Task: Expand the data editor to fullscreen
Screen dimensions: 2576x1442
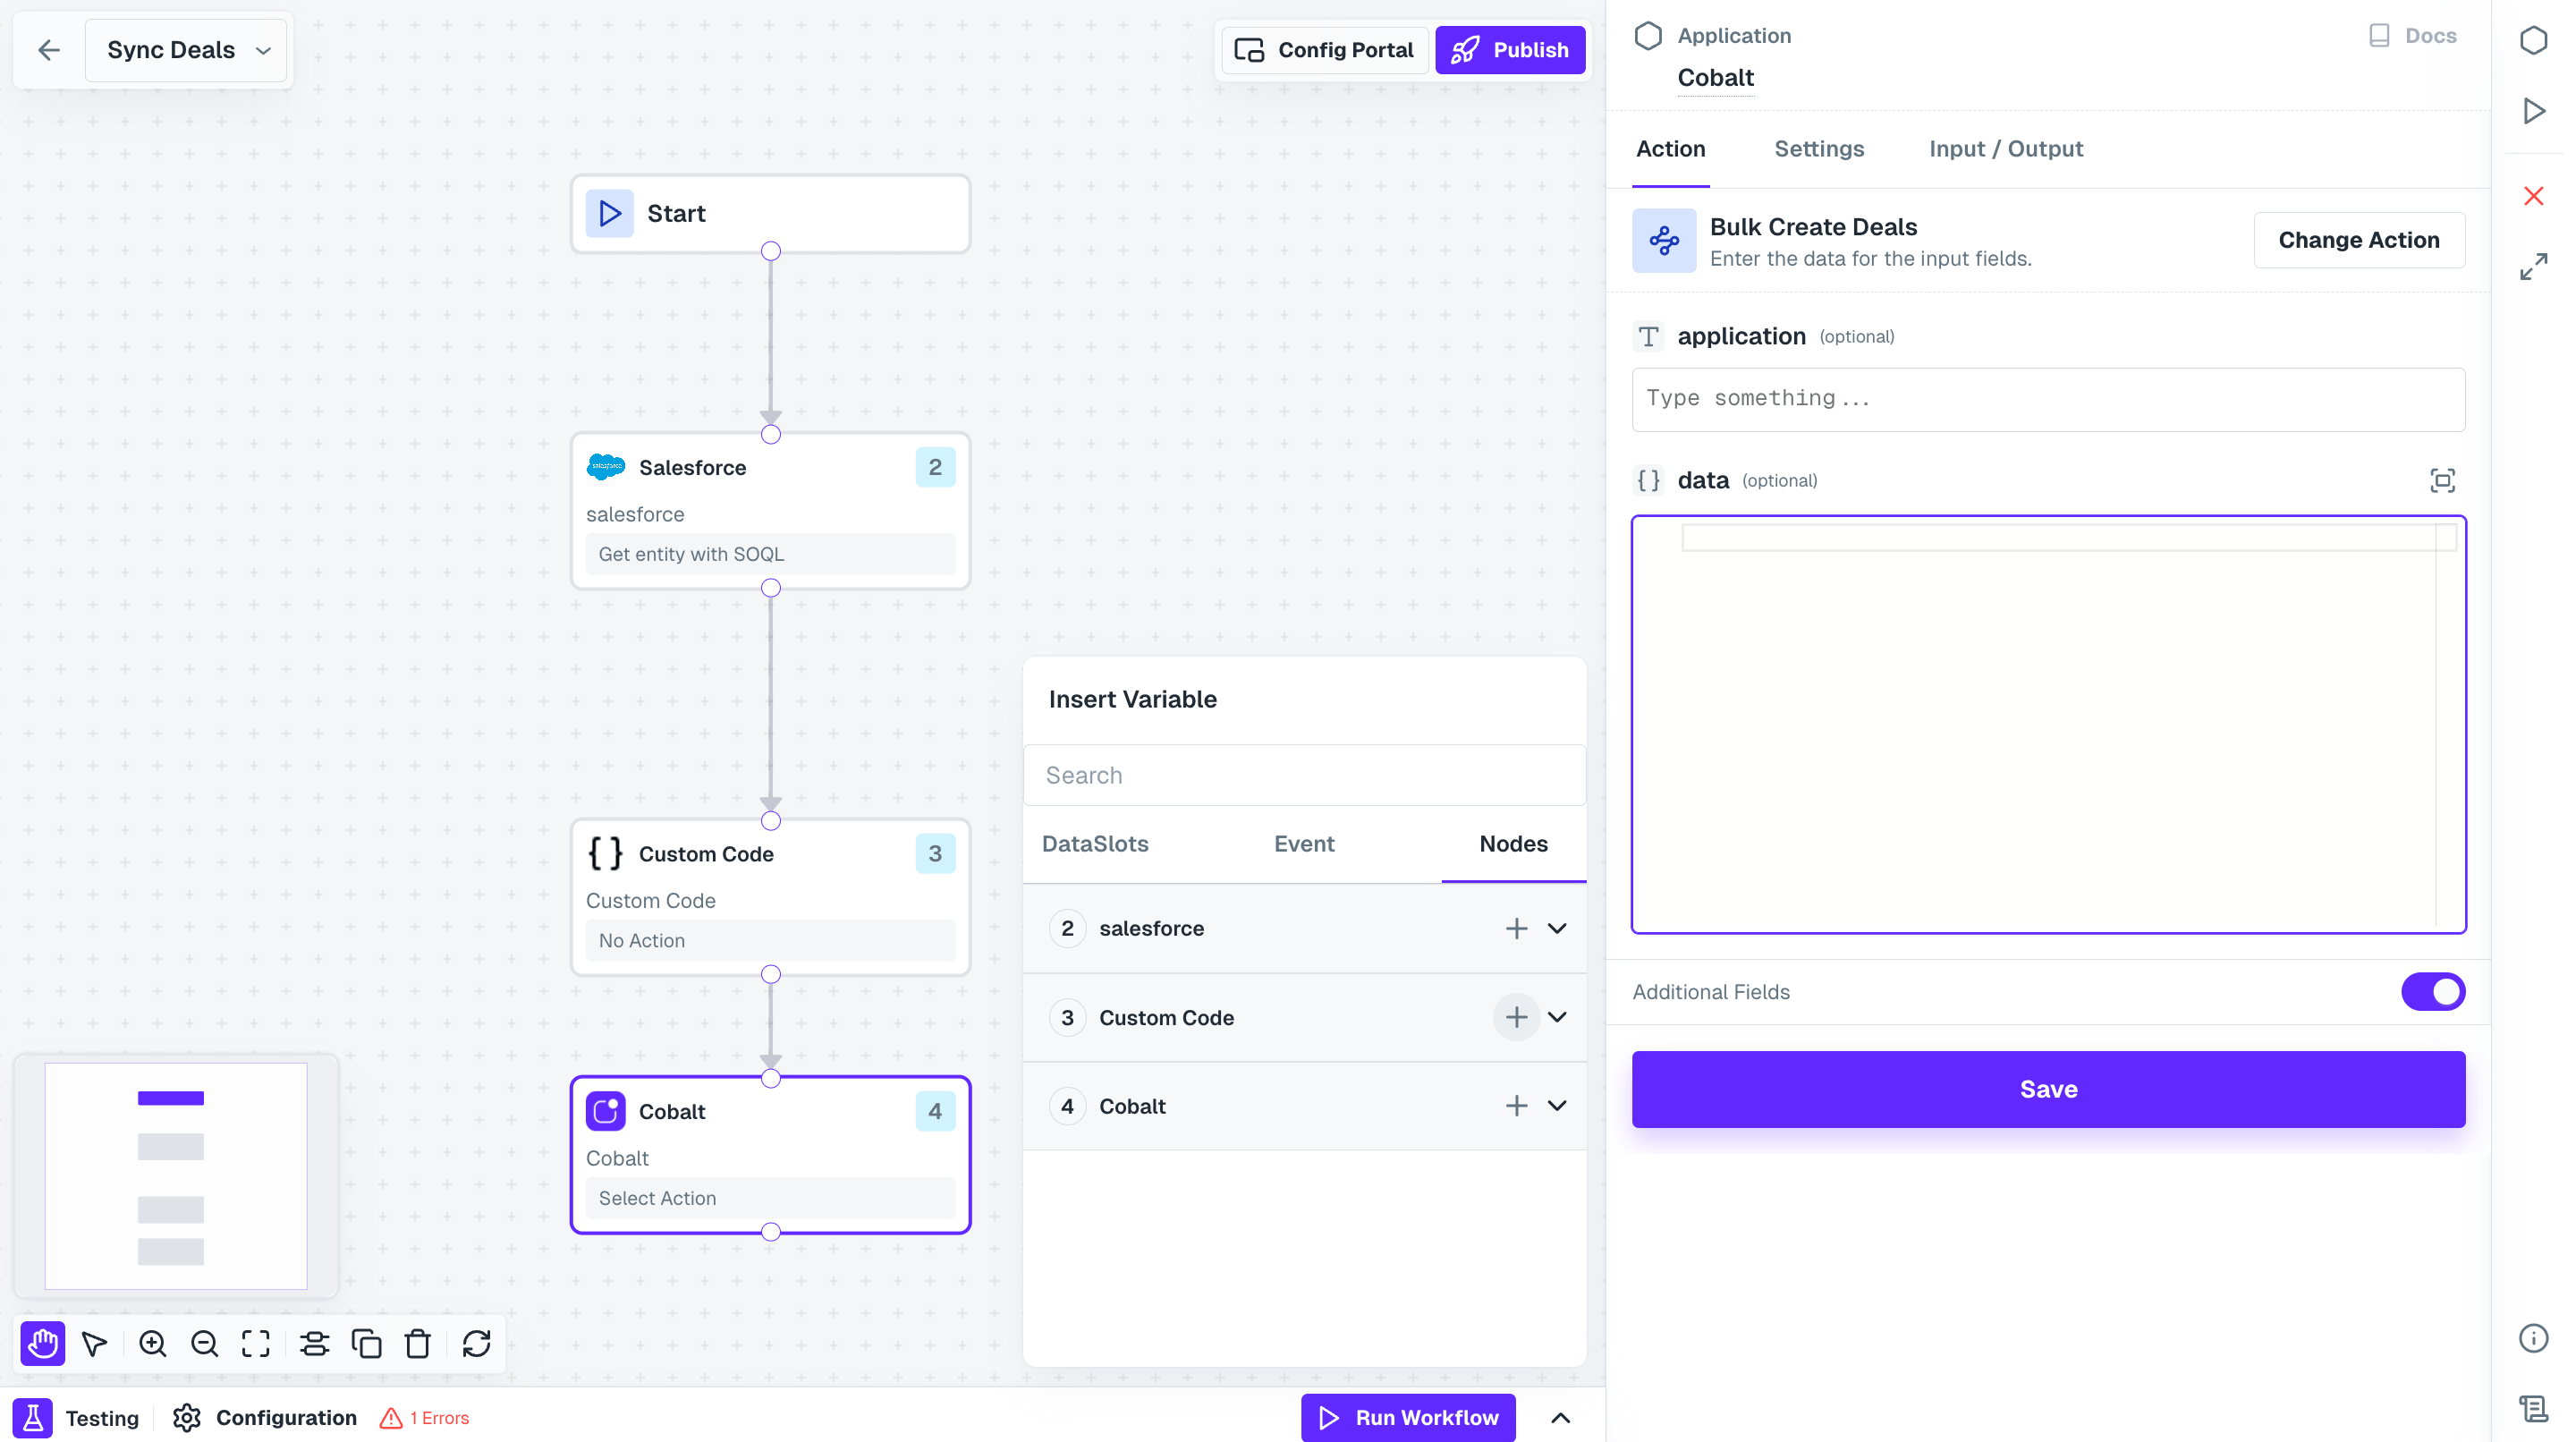Action: point(2442,481)
